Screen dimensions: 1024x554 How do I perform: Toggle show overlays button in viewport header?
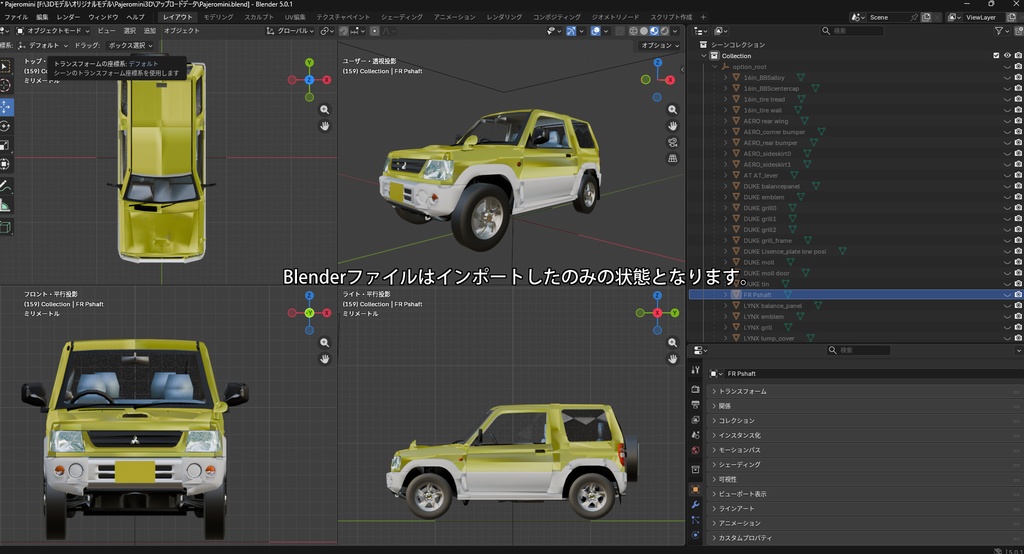tap(596, 31)
